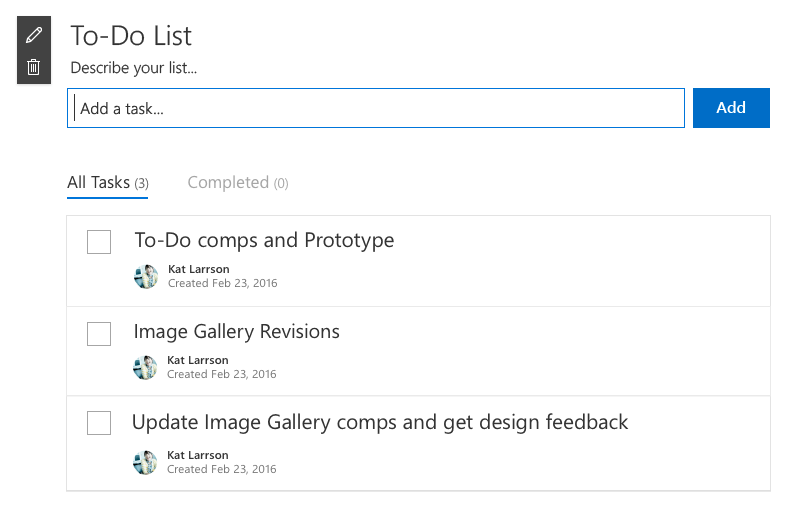Focus the Add a task input field
792x512 pixels.
[376, 108]
